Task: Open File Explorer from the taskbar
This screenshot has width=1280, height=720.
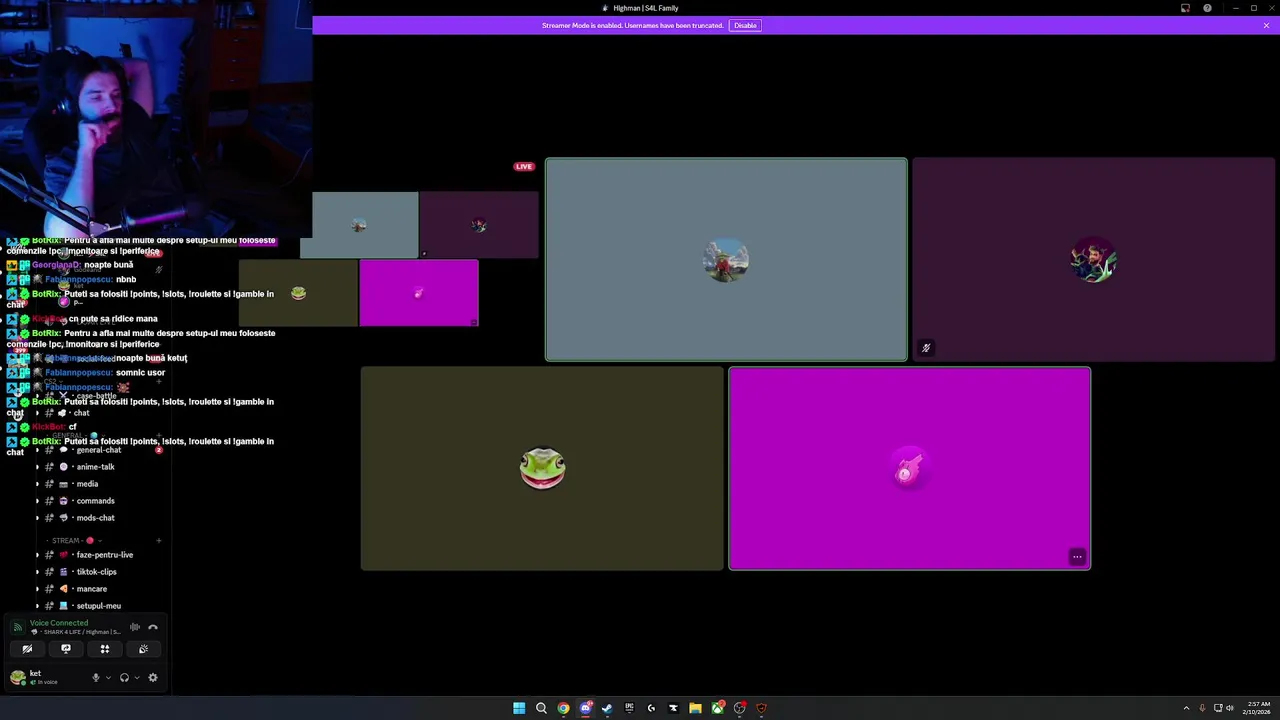Action: coord(695,708)
